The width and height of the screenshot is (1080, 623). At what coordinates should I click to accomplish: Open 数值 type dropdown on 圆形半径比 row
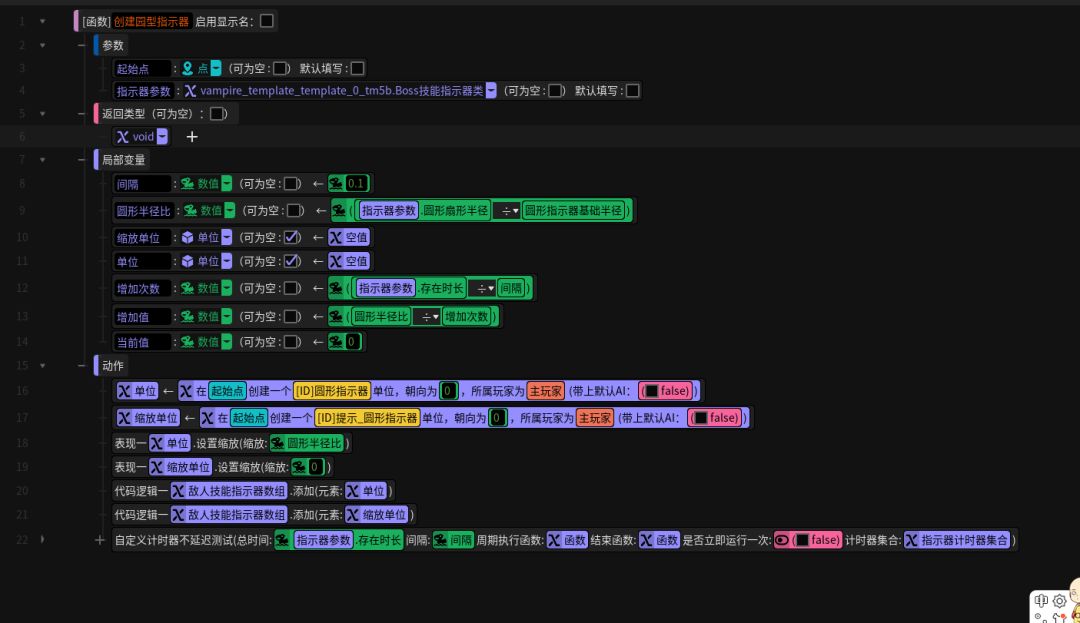[x=229, y=210]
